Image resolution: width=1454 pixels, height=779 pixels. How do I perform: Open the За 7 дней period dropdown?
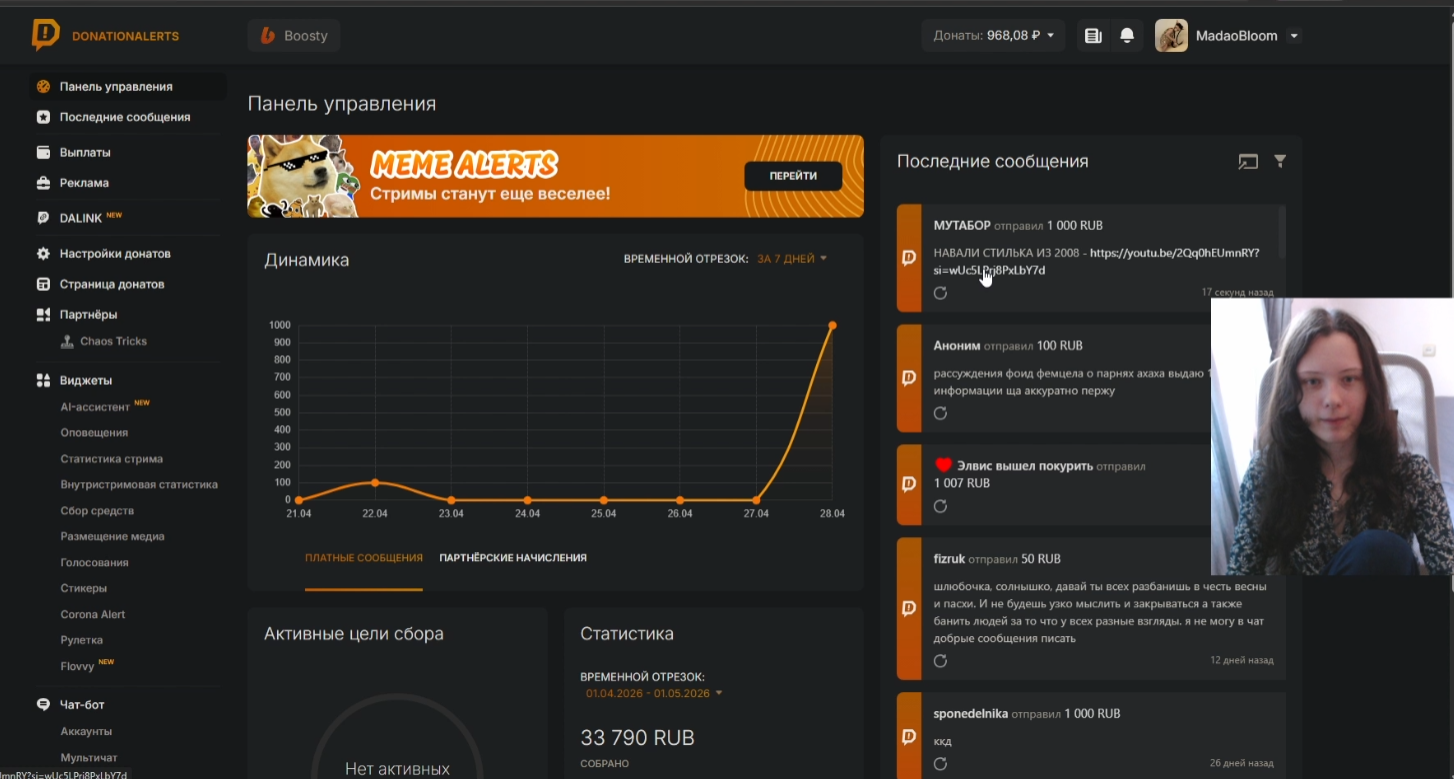click(x=792, y=259)
